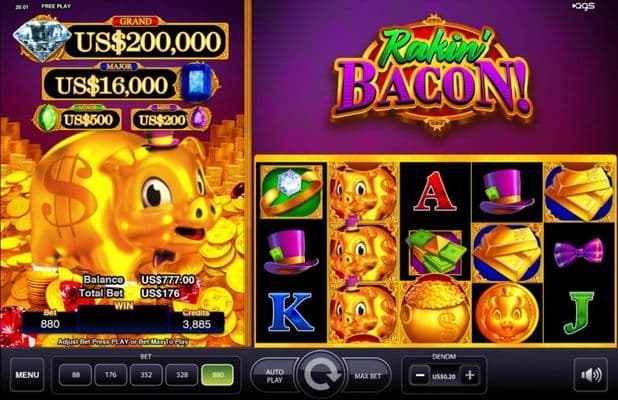Click the green emerald gem icon
This screenshot has width=618, height=400.
pyautogui.click(x=47, y=117)
